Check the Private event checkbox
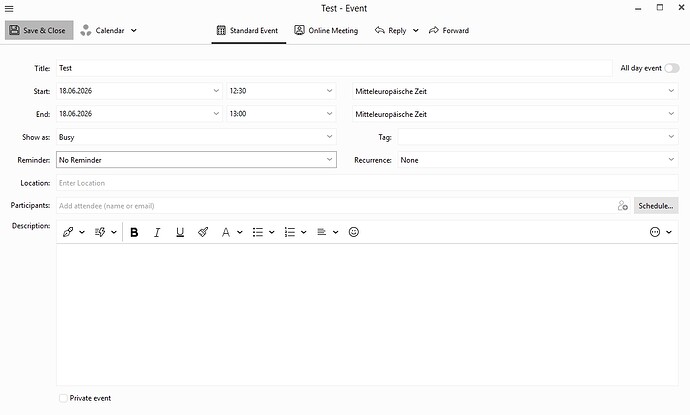The height and width of the screenshot is (415, 690). [63, 398]
